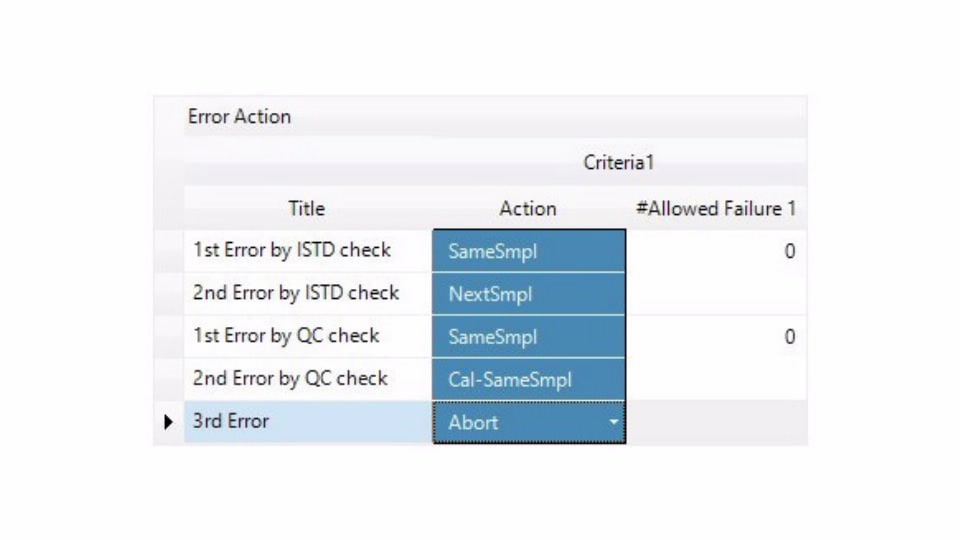Screen dimensions: 960x540
Task: Select the 1st Error by QC check row title
Action: coord(286,336)
